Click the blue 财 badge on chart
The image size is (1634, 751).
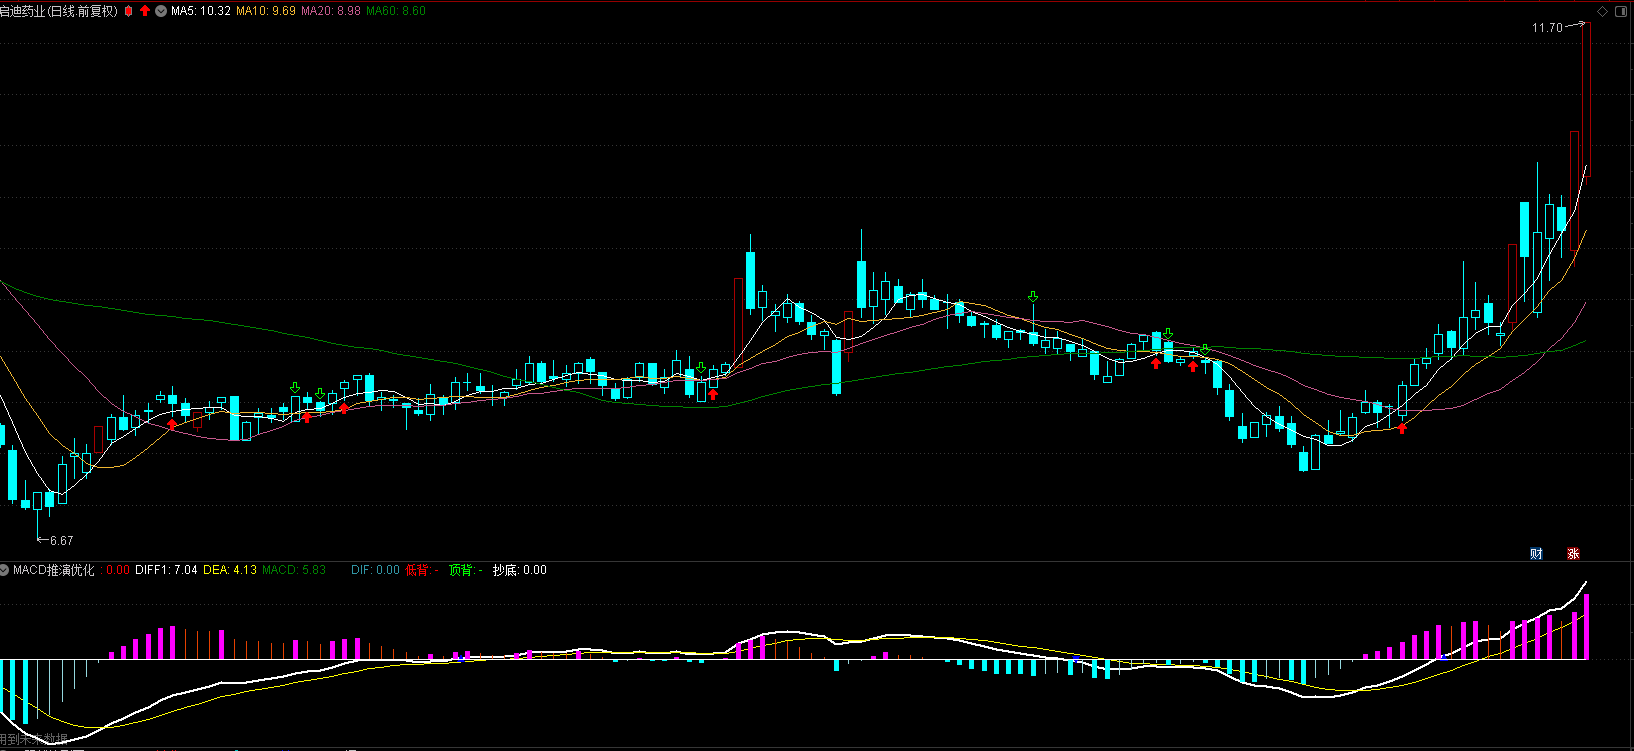pyautogui.click(x=1536, y=553)
